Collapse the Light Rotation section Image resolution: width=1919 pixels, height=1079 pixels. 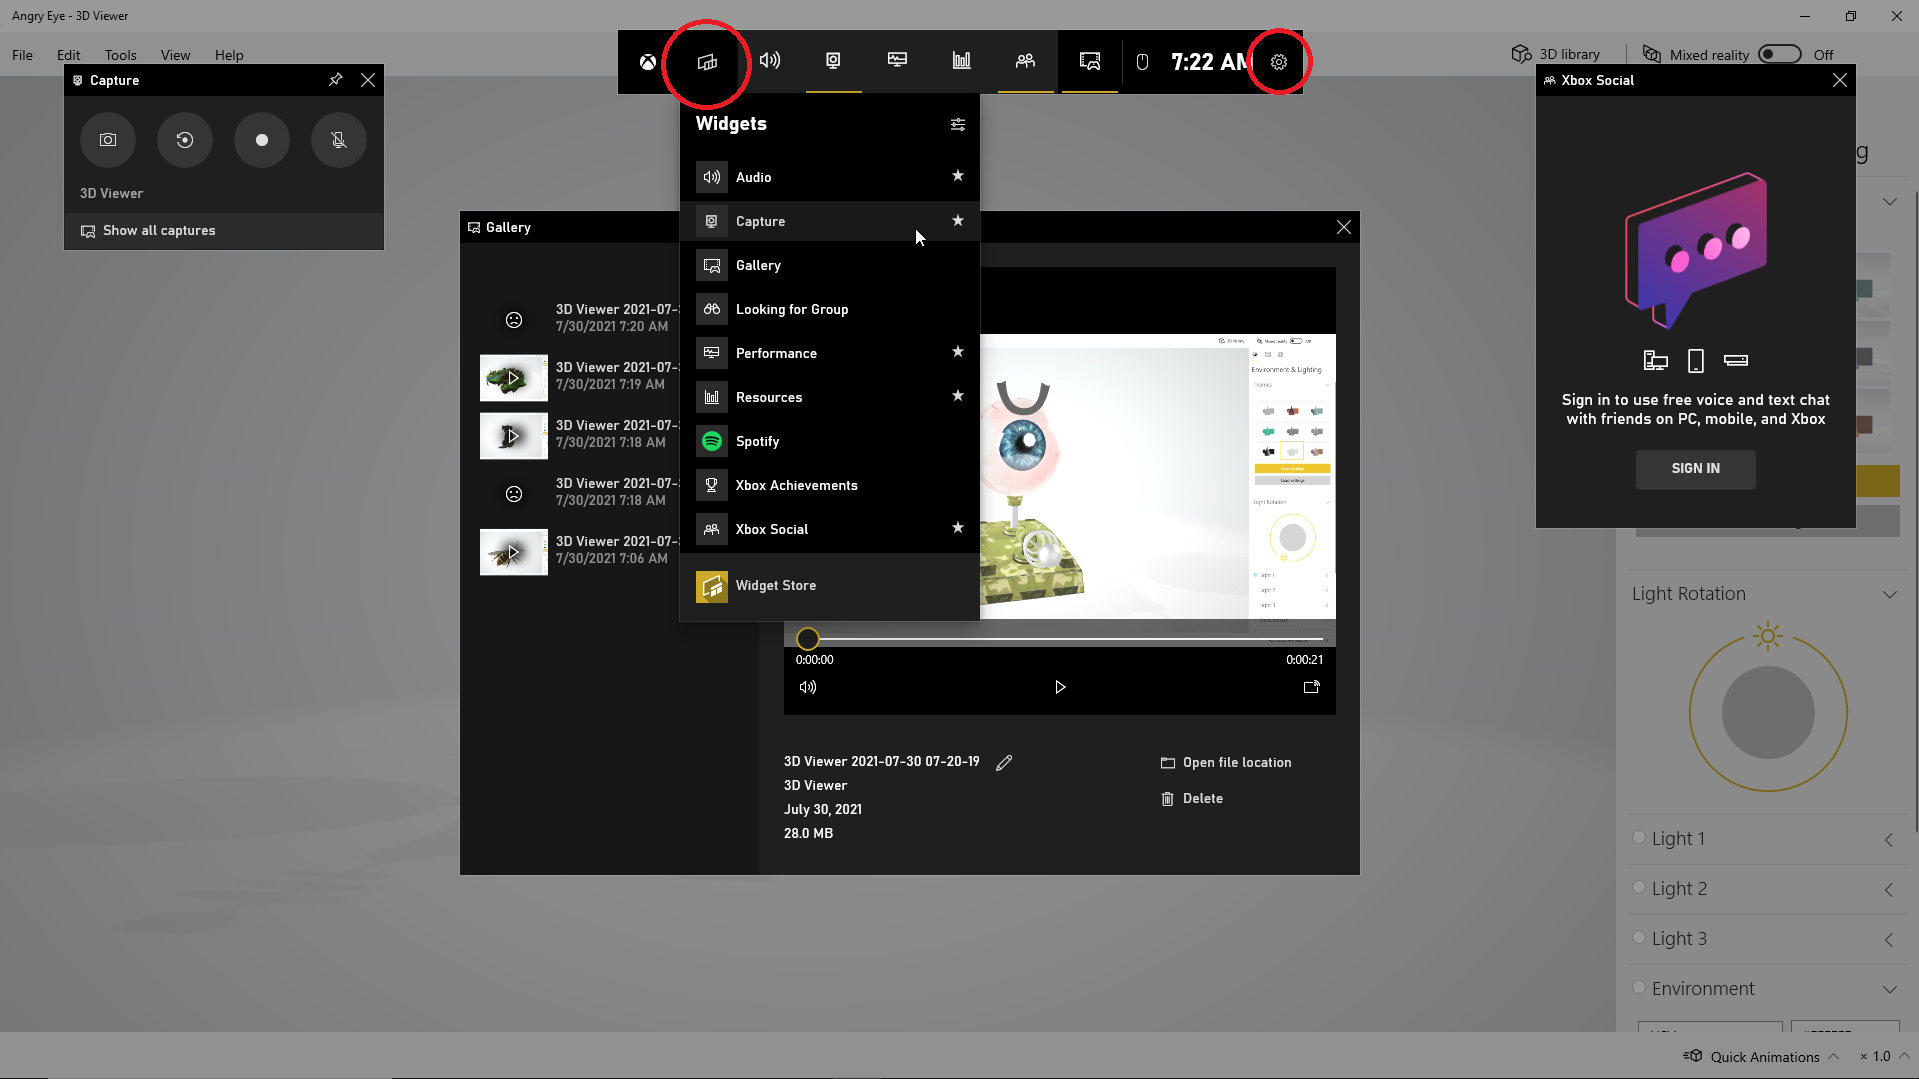point(1890,594)
